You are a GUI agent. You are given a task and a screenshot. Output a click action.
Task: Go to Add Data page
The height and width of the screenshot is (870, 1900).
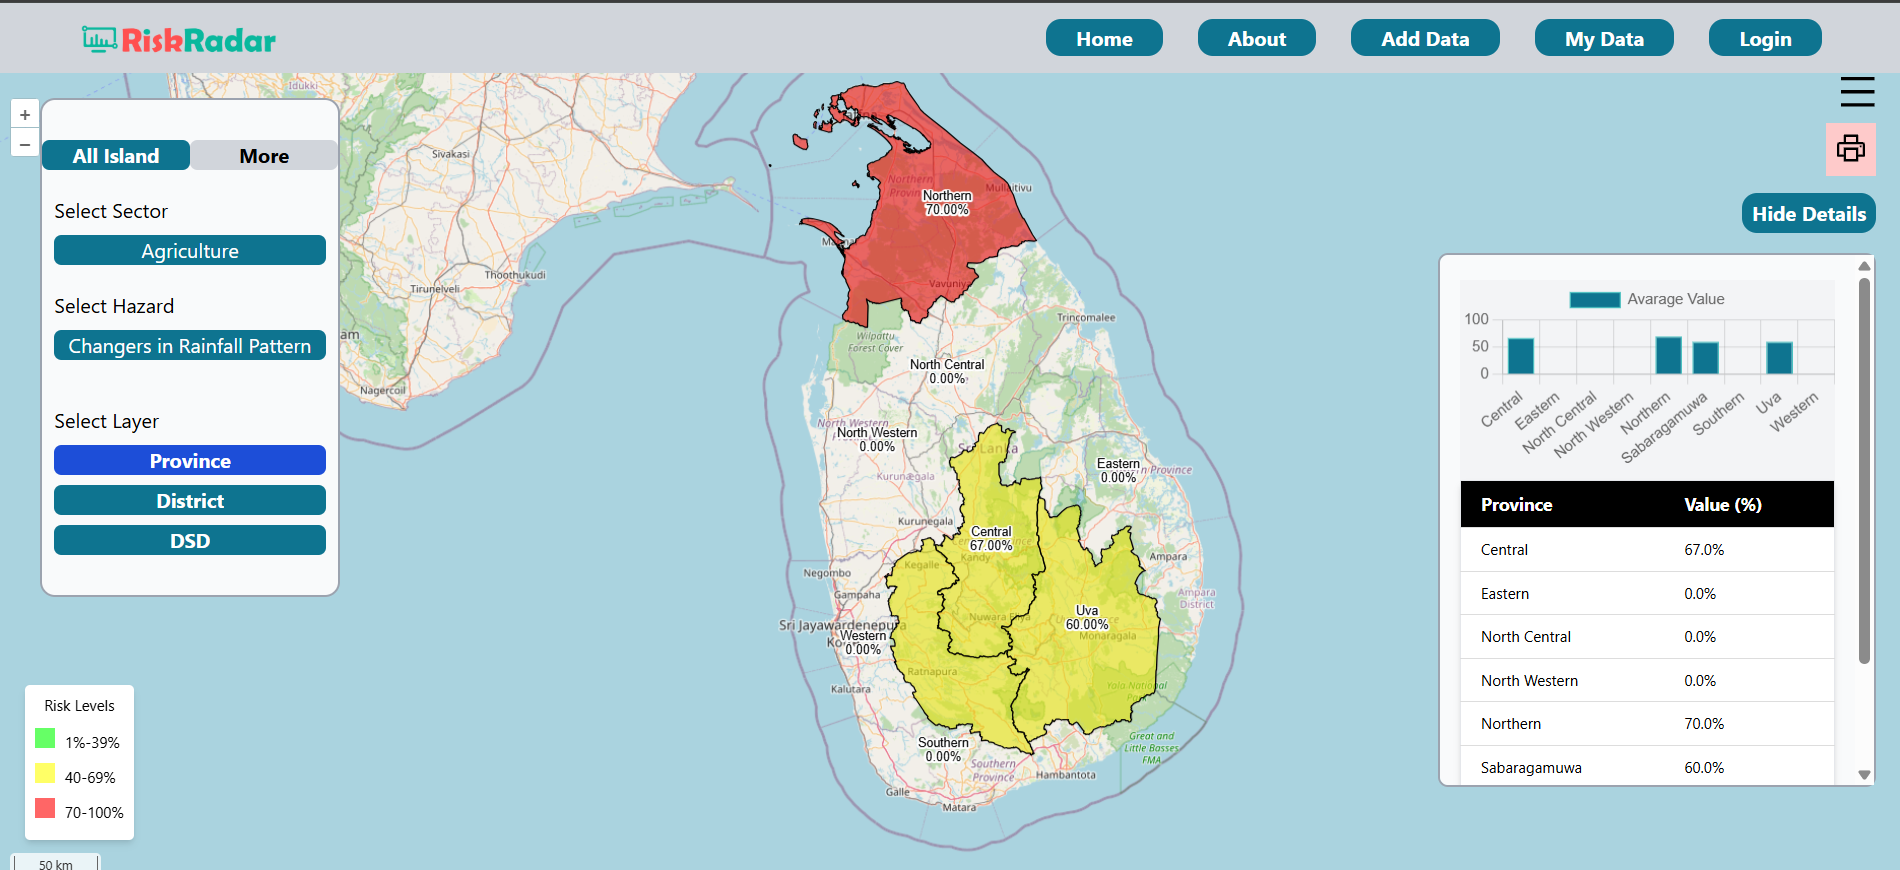(1424, 39)
